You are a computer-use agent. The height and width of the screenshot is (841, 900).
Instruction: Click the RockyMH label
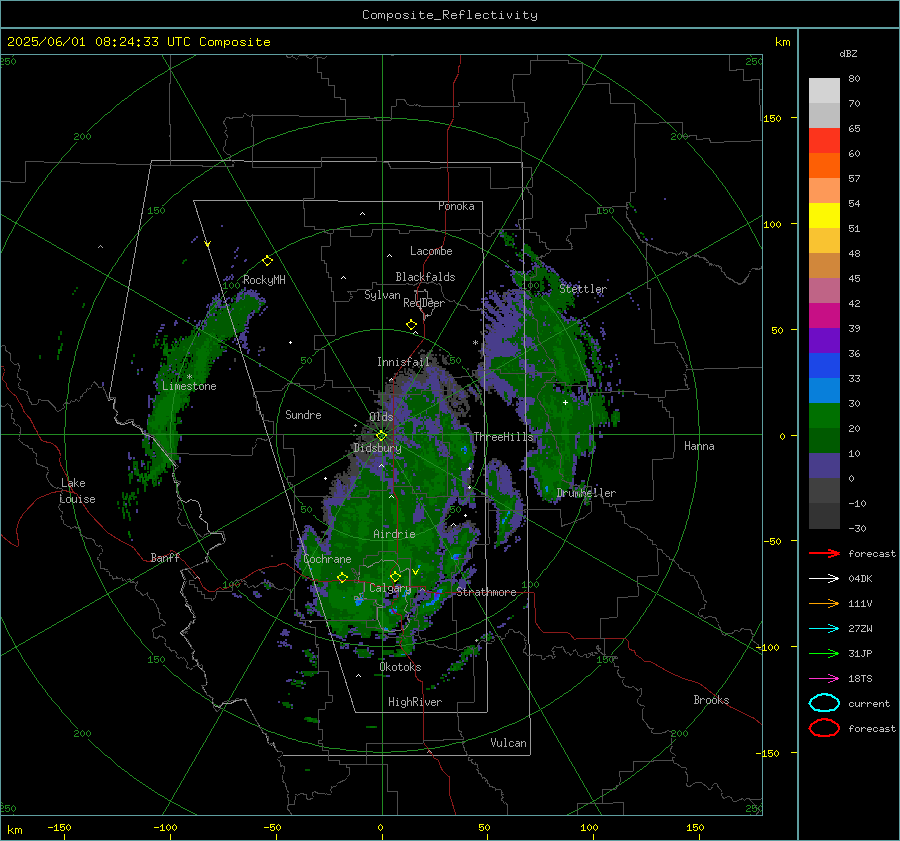[x=264, y=280]
